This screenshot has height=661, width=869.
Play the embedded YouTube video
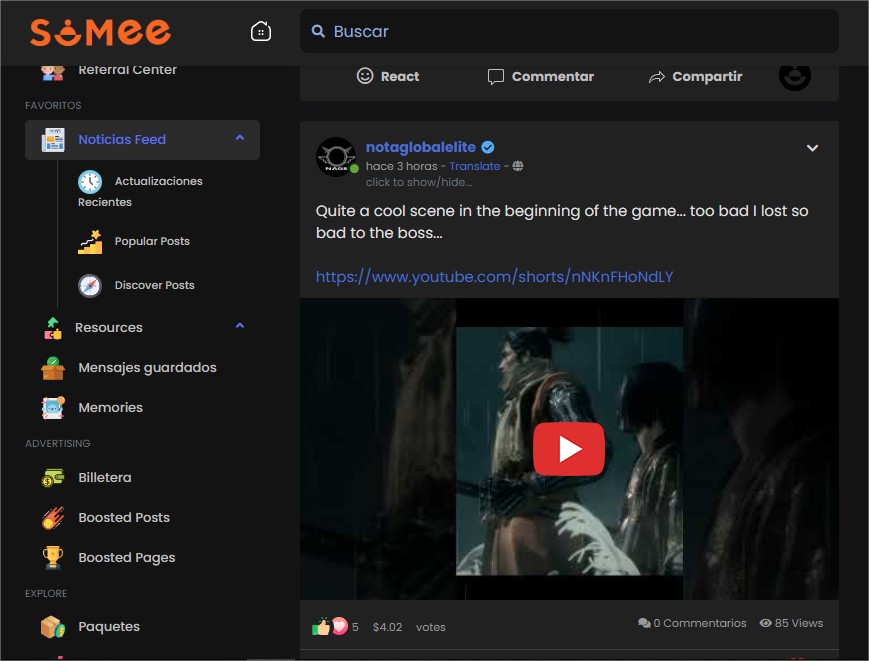pos(569,449)
